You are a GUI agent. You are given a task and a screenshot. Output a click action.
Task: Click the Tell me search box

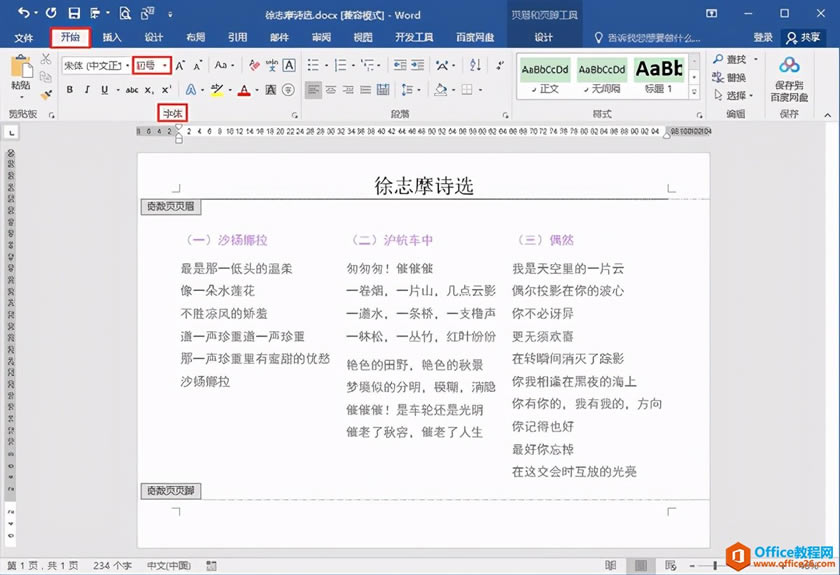coord(648,38)
